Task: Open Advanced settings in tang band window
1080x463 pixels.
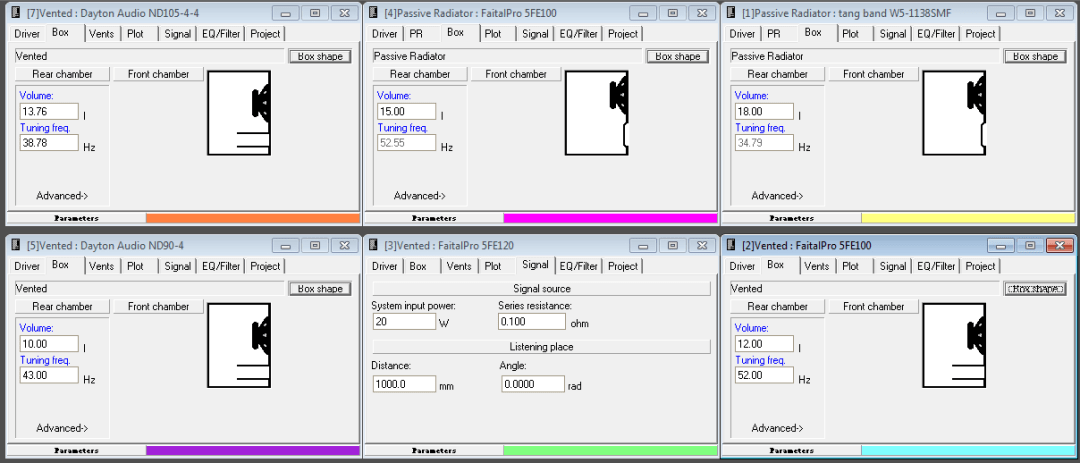Action: coord(777,196)
